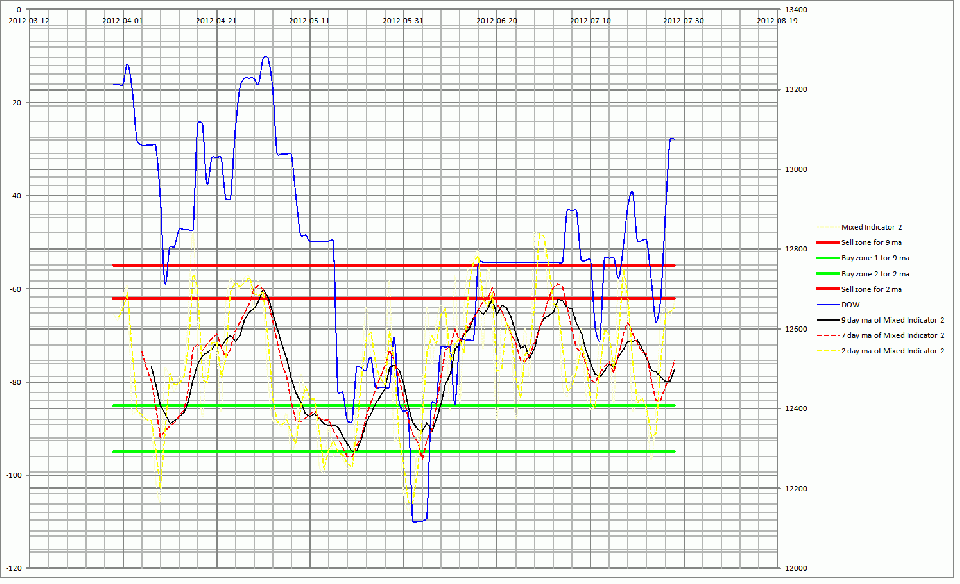
Task: Click the right axis value '13400'
Action: pyautogui.click(x=795, y=10)
